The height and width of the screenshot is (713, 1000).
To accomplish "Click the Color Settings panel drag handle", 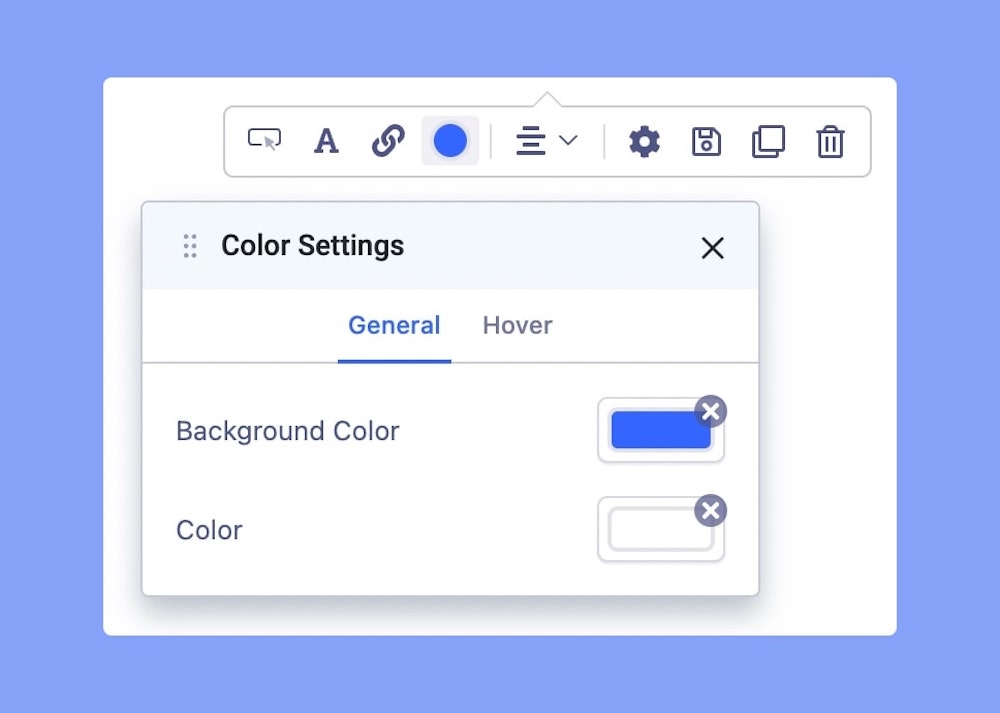I will point(190,246).
